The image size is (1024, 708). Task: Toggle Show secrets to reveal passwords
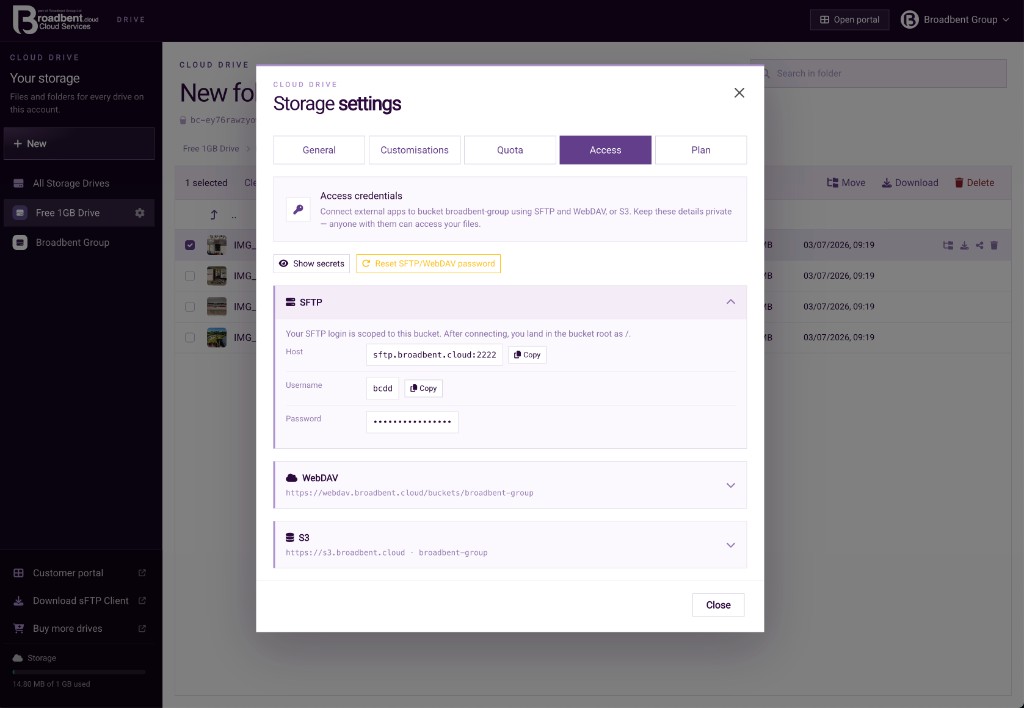[312, 263]
